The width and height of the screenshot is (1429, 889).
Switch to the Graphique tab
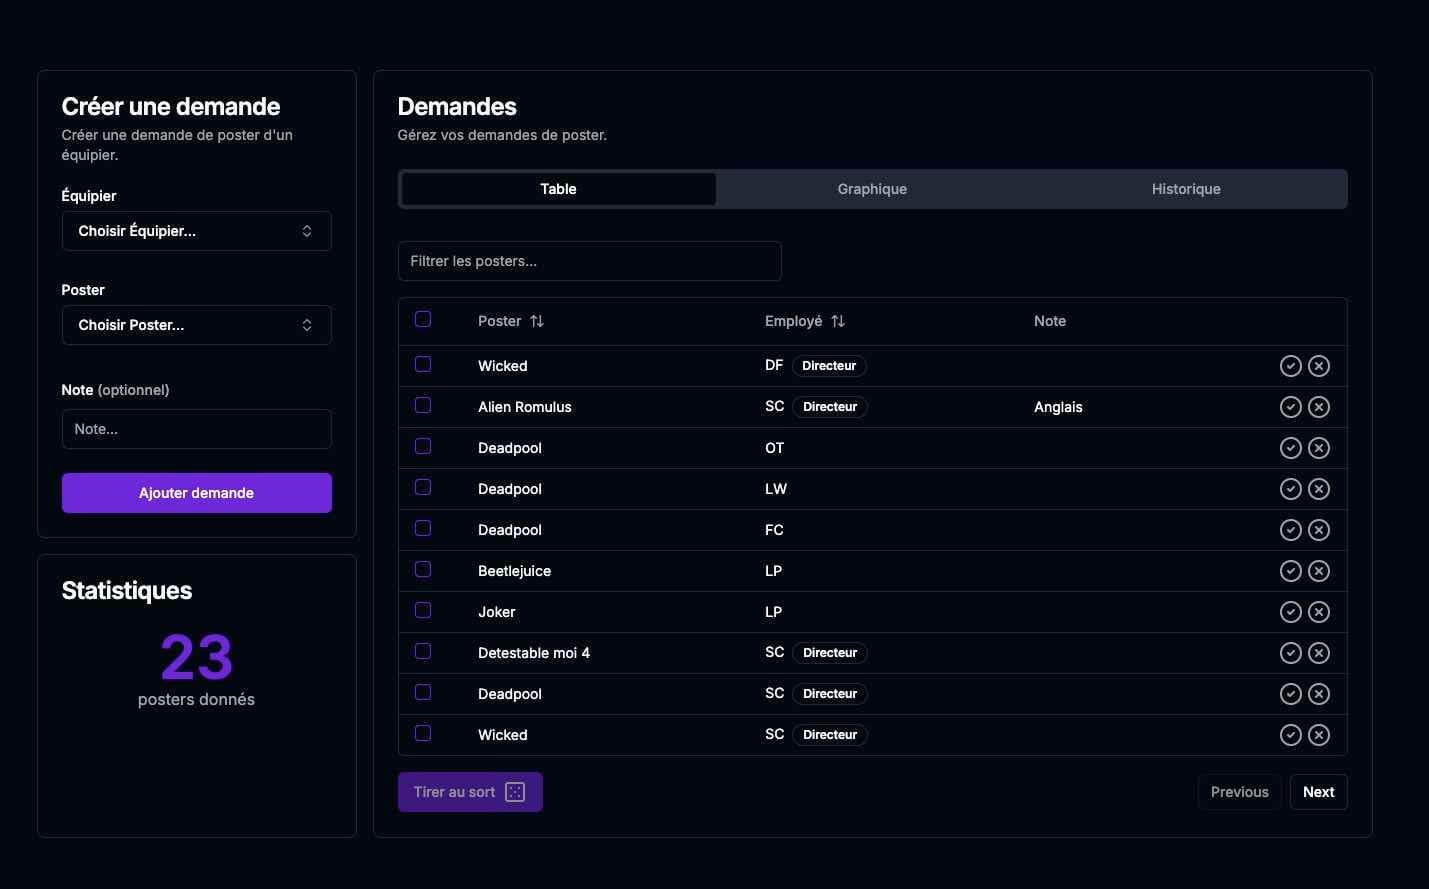tap(872, 189)
